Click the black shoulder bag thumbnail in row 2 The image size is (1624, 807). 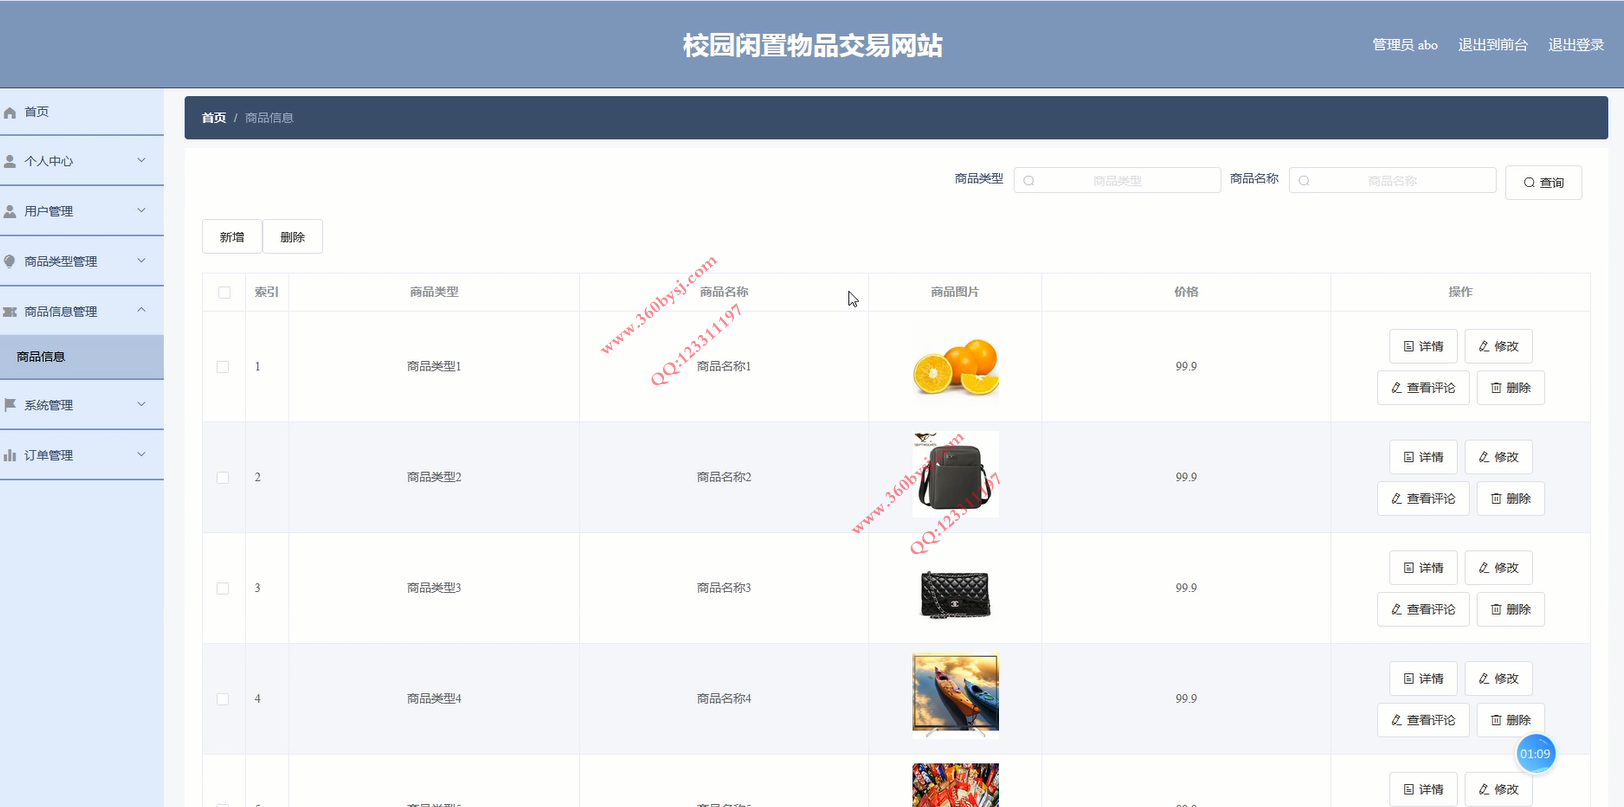(x=955, y=474)
